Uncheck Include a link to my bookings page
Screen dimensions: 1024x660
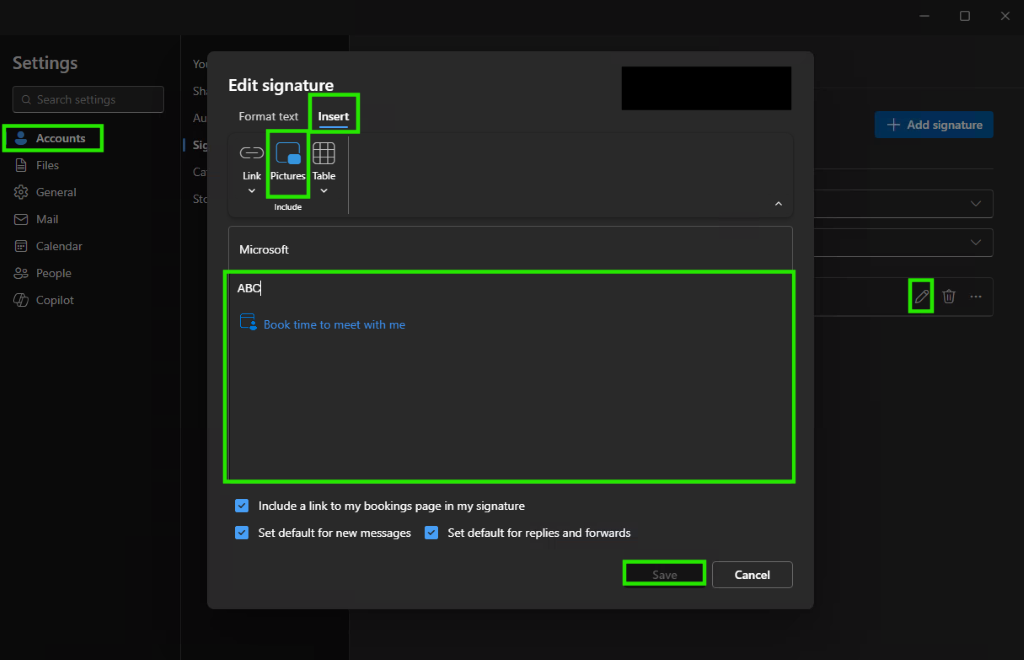pos(242,506)
